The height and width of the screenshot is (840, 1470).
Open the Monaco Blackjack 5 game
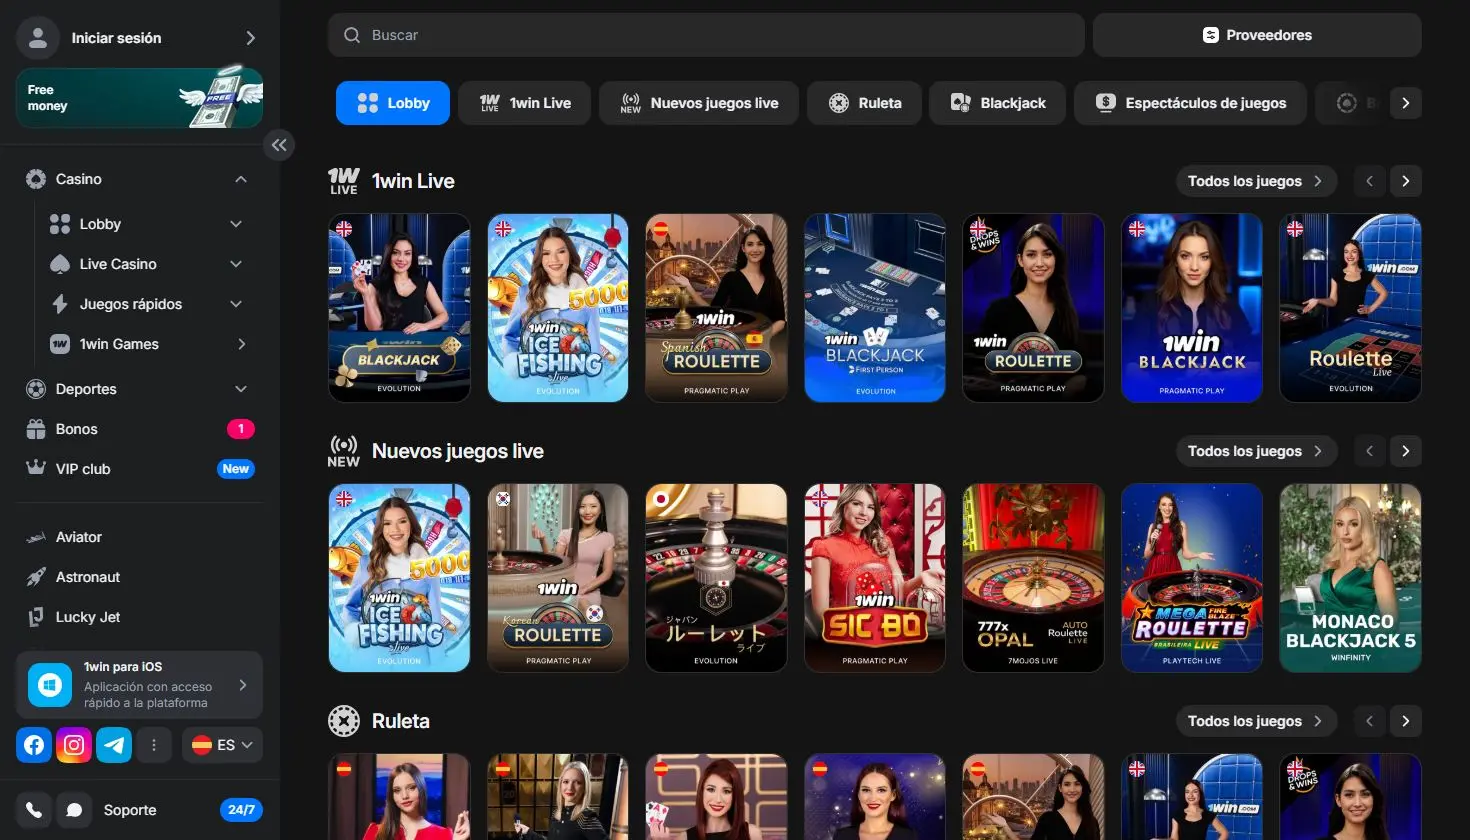(1350, 578)
